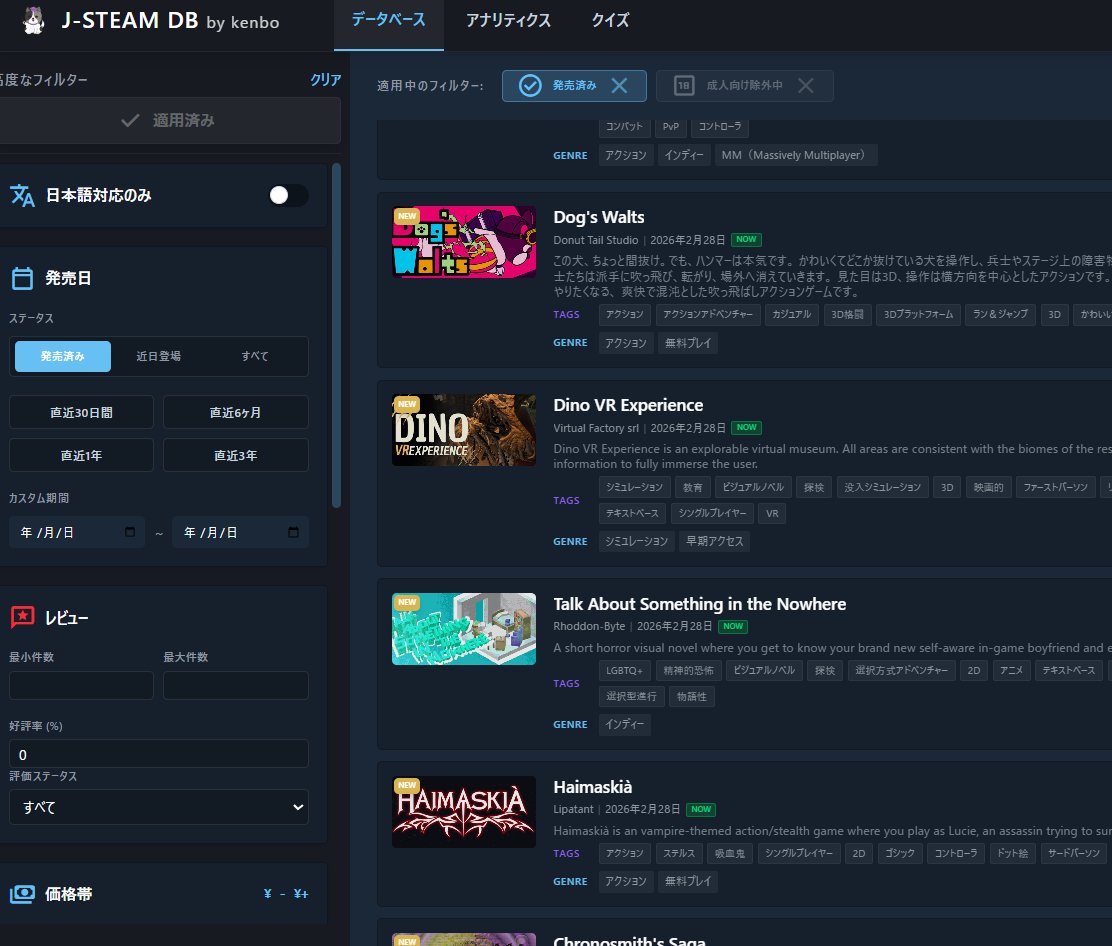This screenshot has height=946, width=1112.
Task: Open the end date calendar picker icon
Action: coord(293,532)
